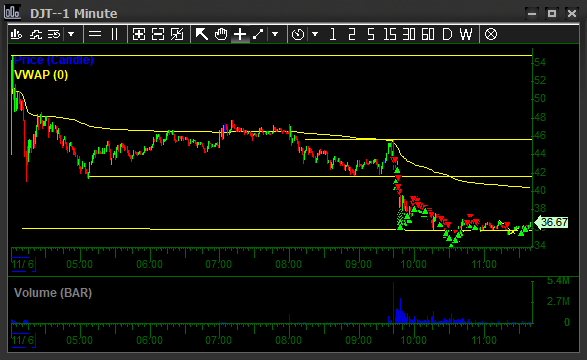The image size is (587, 360).
Task: Select the arrow pointer tool
Action: [x=201, y=34]
